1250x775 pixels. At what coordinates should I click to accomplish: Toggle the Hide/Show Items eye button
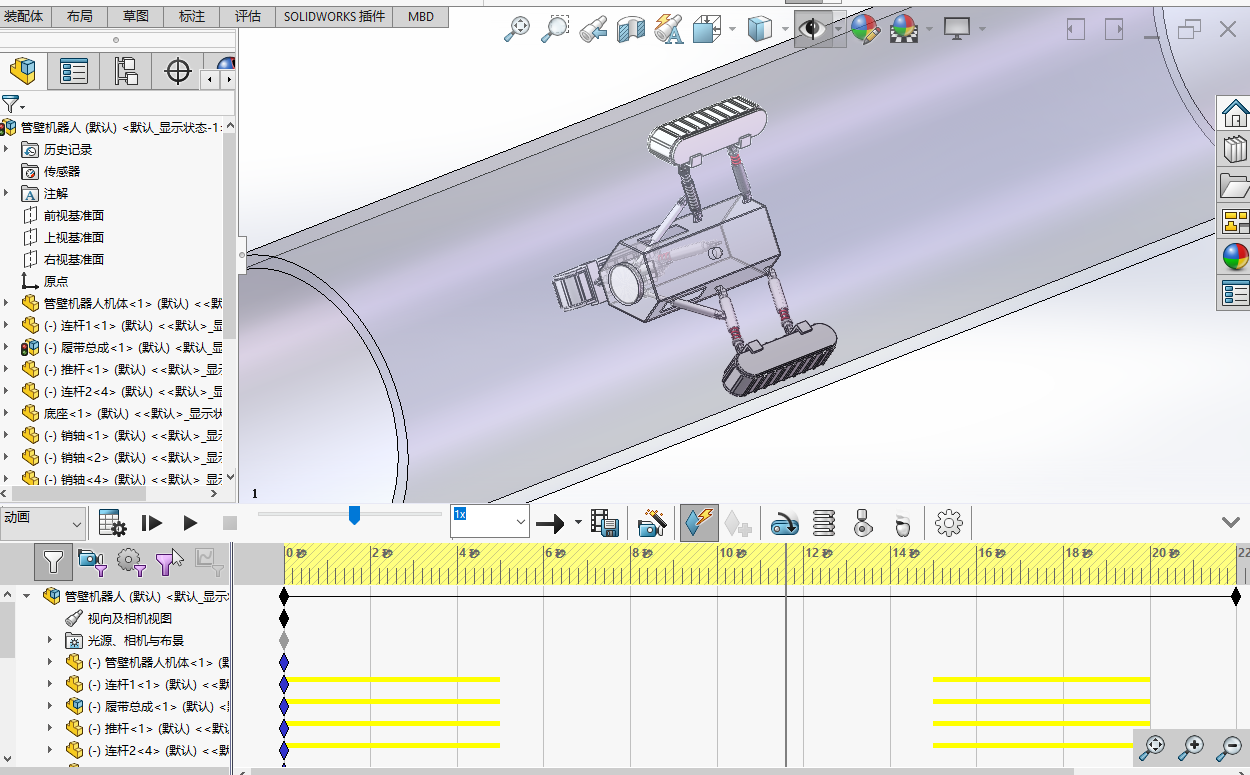tap(812, 29)
